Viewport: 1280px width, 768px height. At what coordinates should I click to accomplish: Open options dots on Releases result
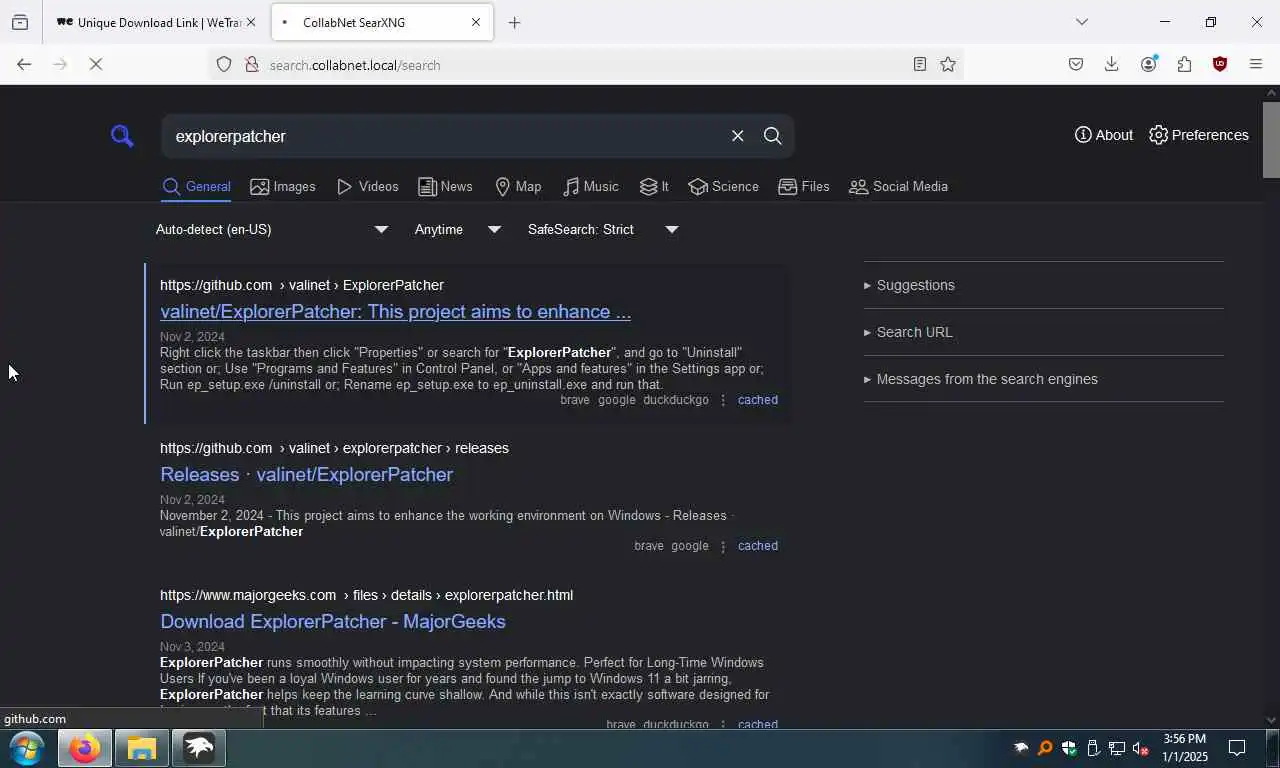(x=723, y=546)
